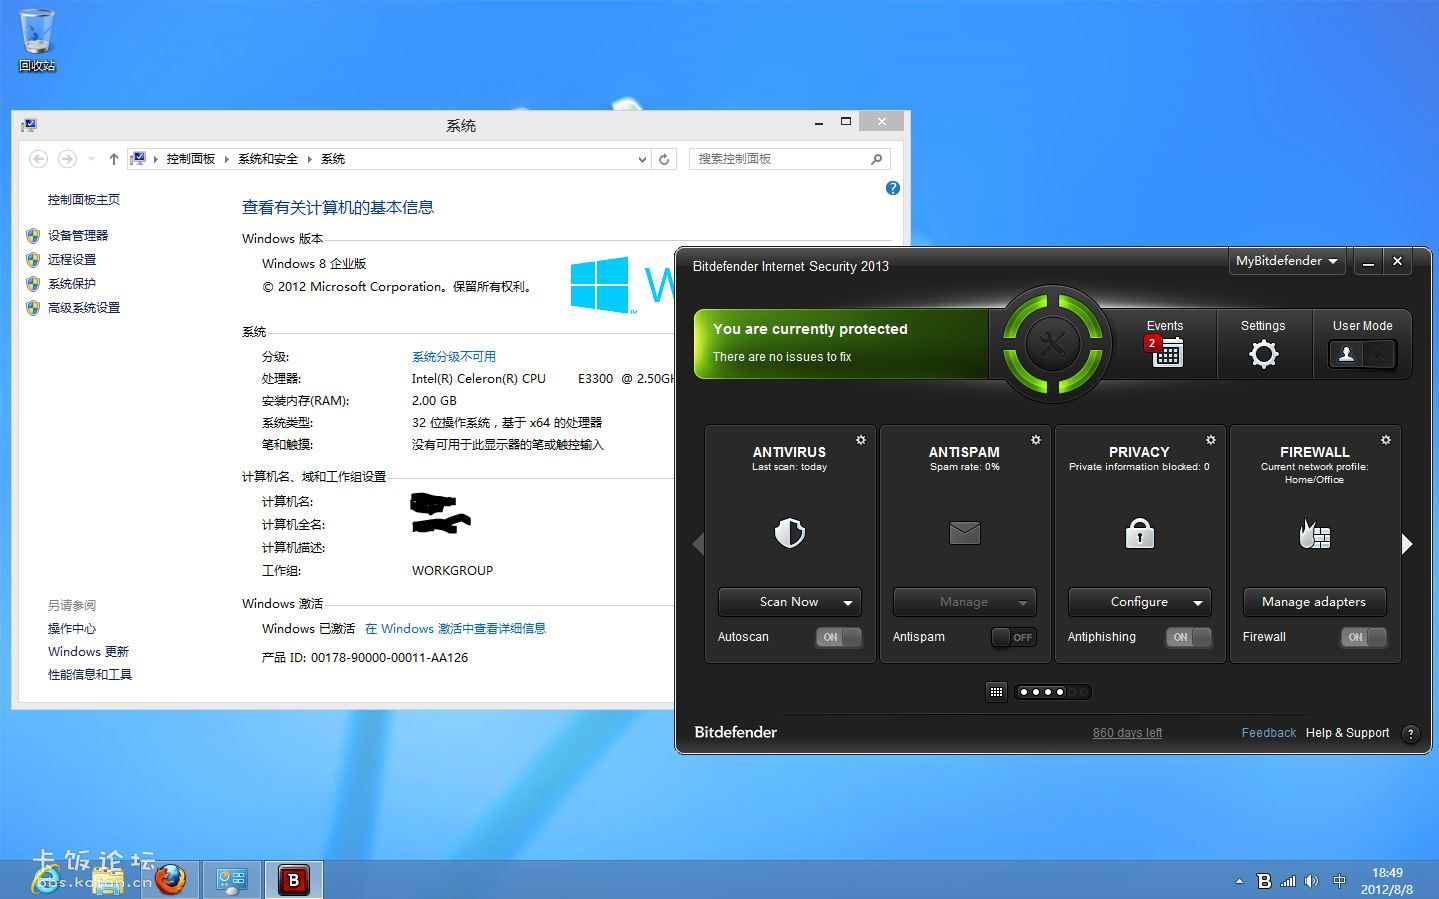Switch to Control Panel taskbar button

point(232,880)
